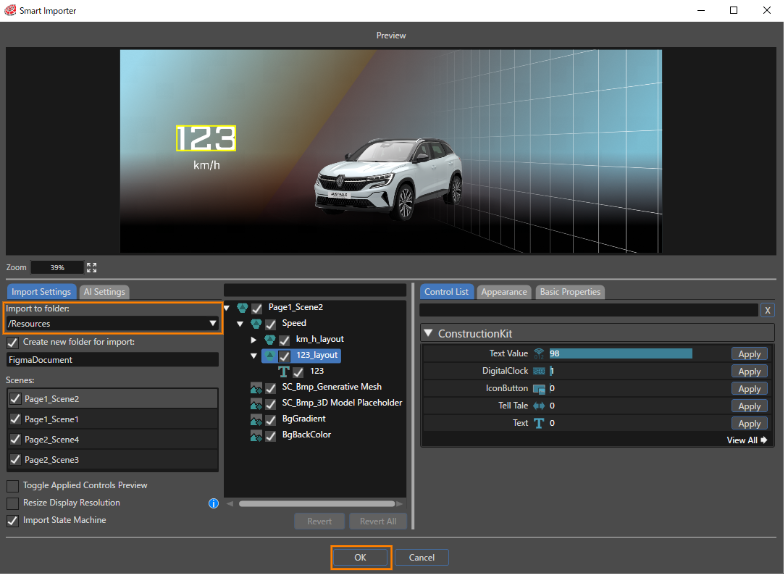Click the Tell Tale control icon
The image size is (784, 574).
[539, 406]
